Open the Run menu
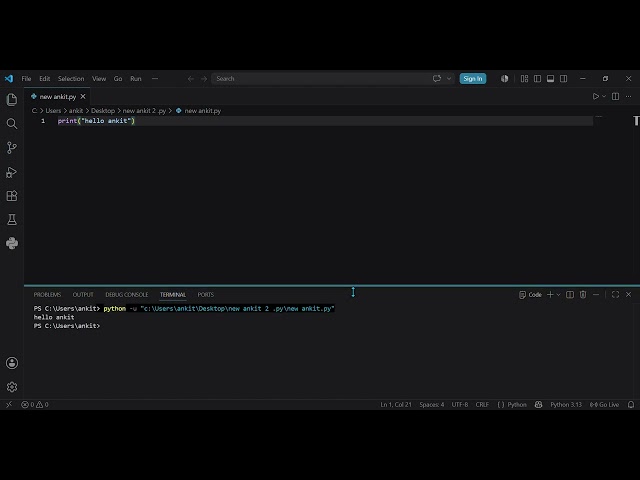The width and height of the screenshot is (640, 480). (x=136, y=78)
